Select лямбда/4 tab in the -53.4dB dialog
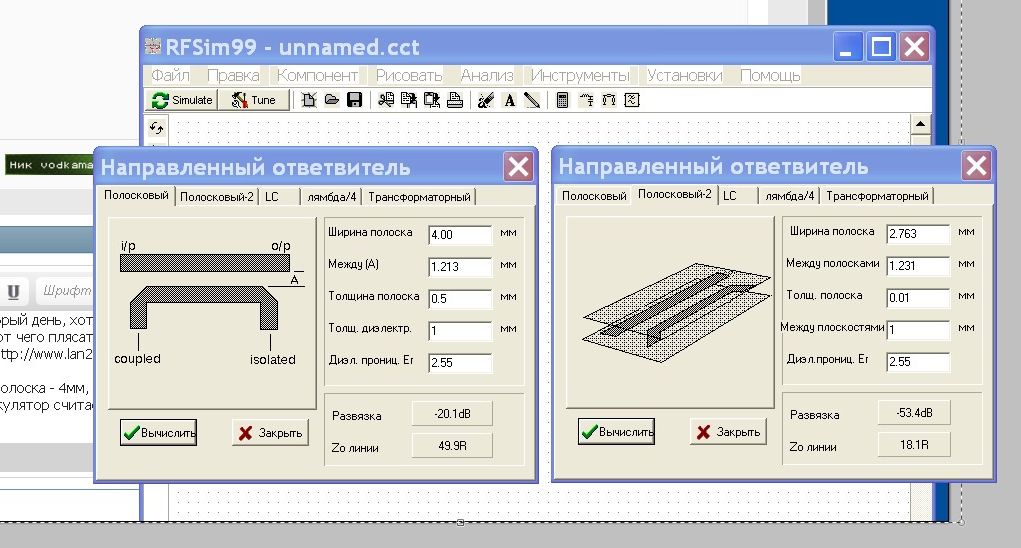This screenshot has height=548, width=1021. [790, 196]
